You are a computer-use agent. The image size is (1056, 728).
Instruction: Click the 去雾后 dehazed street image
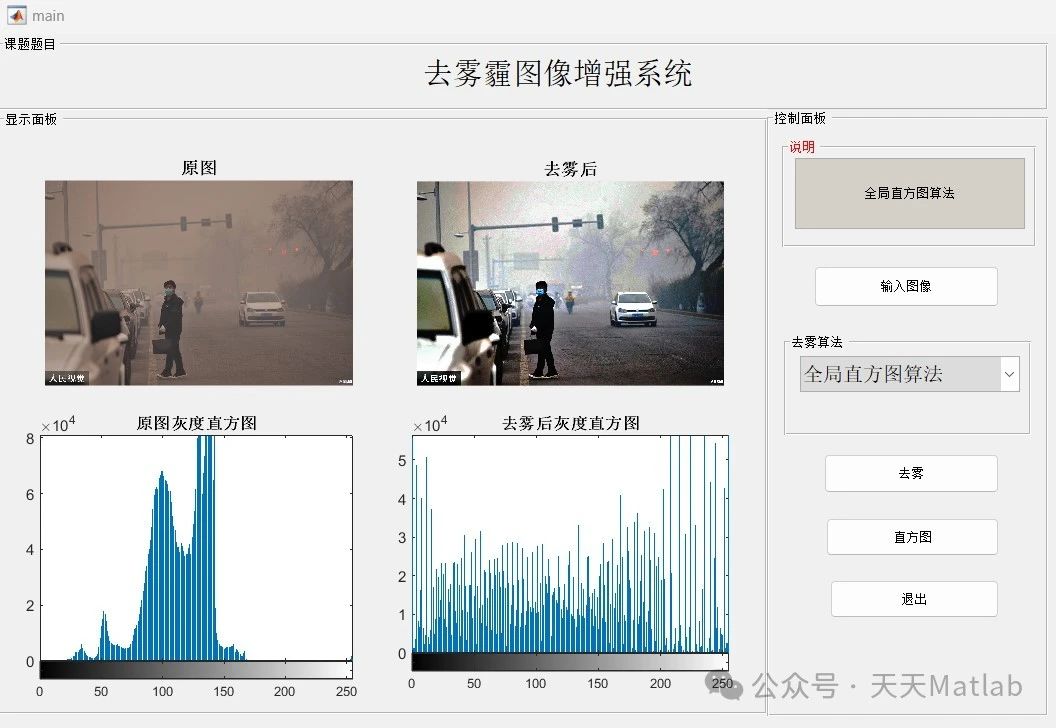(570, 283)
